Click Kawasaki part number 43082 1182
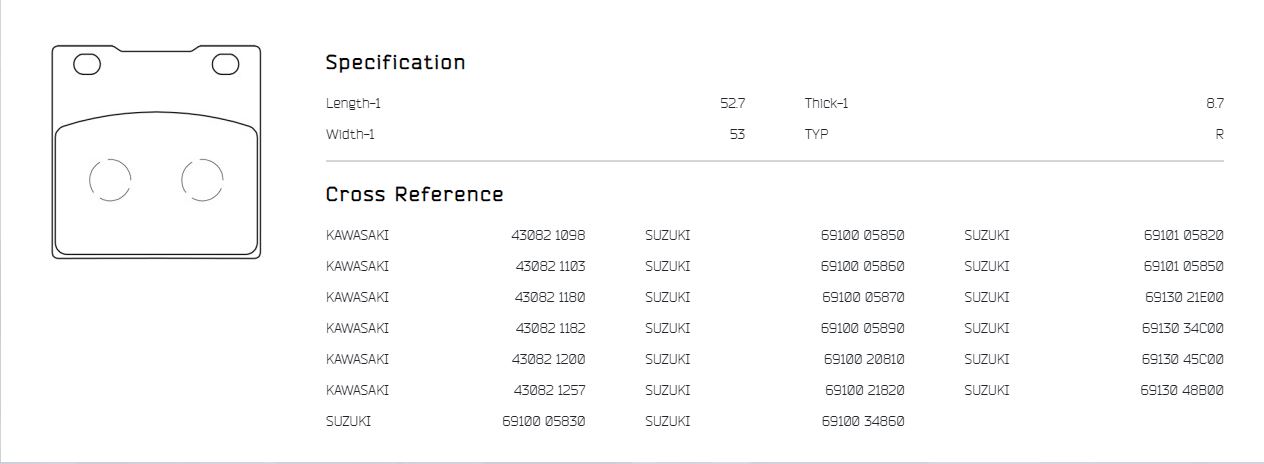Image resolution: width=1264 pixels, height=464 pixels. [x=550, y=329]
